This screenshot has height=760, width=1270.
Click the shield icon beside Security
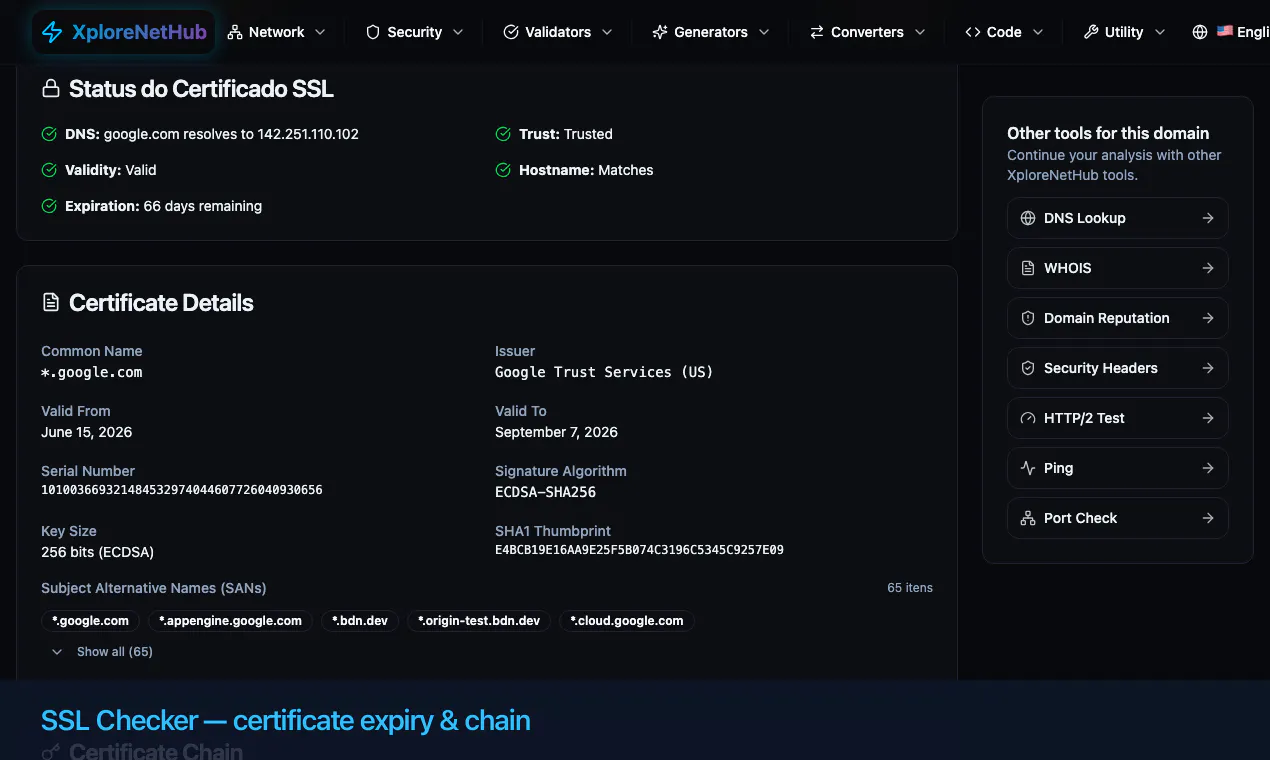373,32
